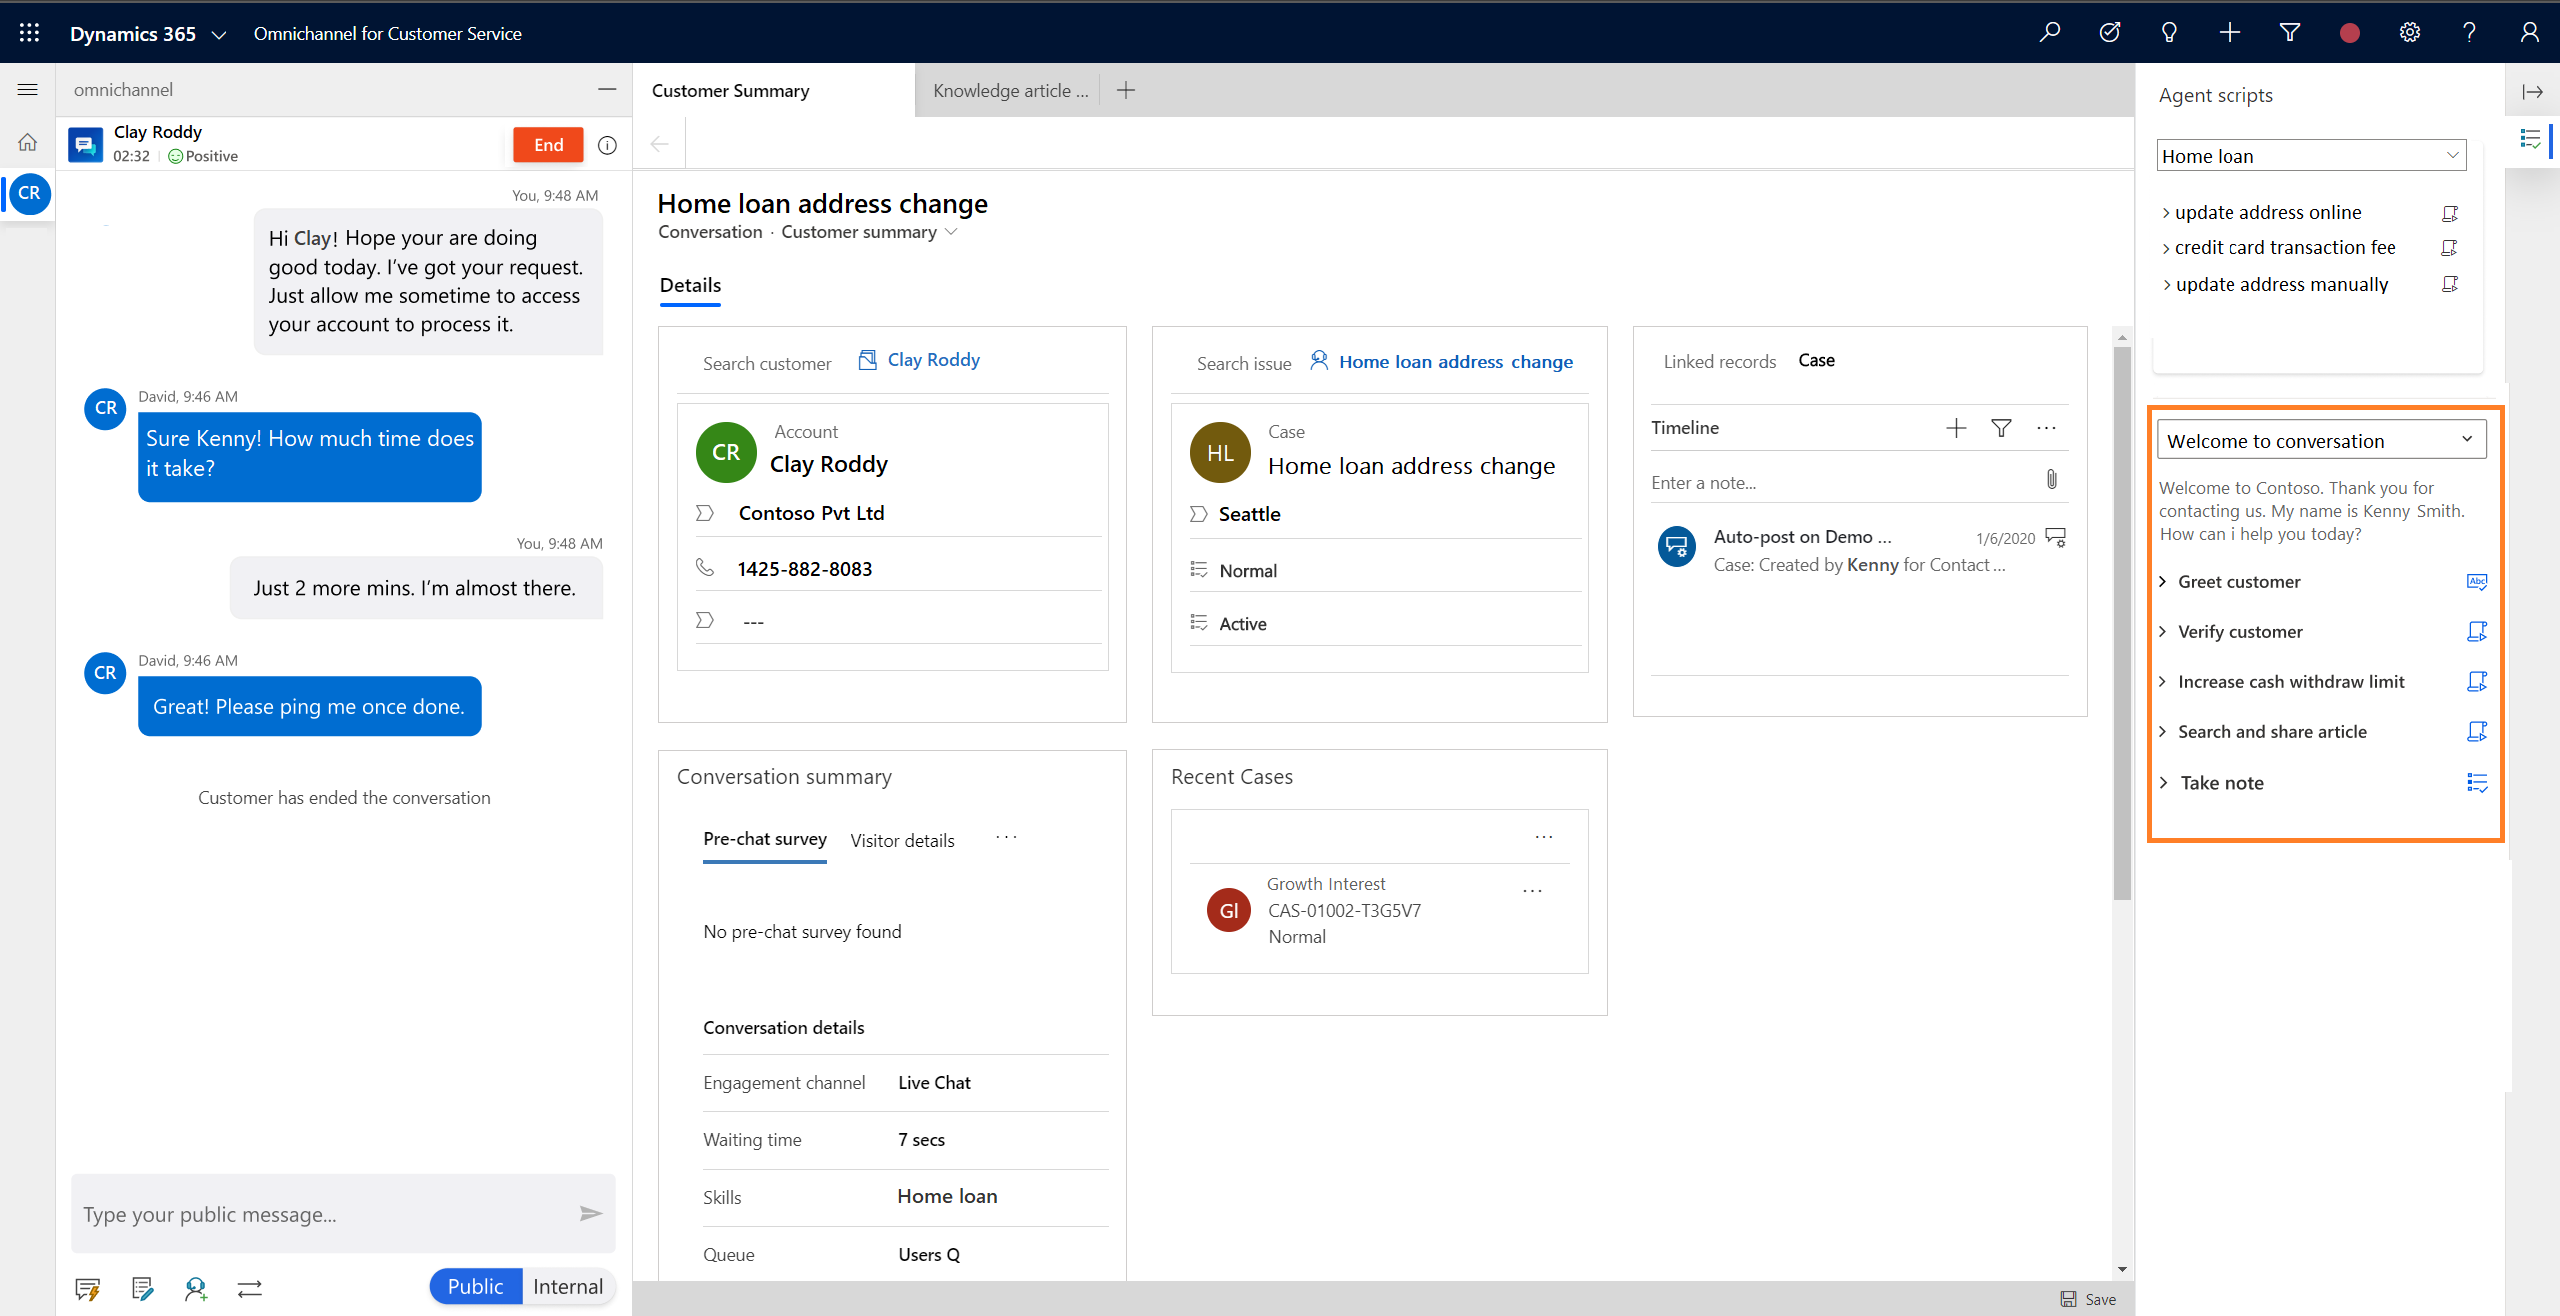Toggle the Internal message mode
Screen dimensions: 2560x1316
coord(569,1286)
